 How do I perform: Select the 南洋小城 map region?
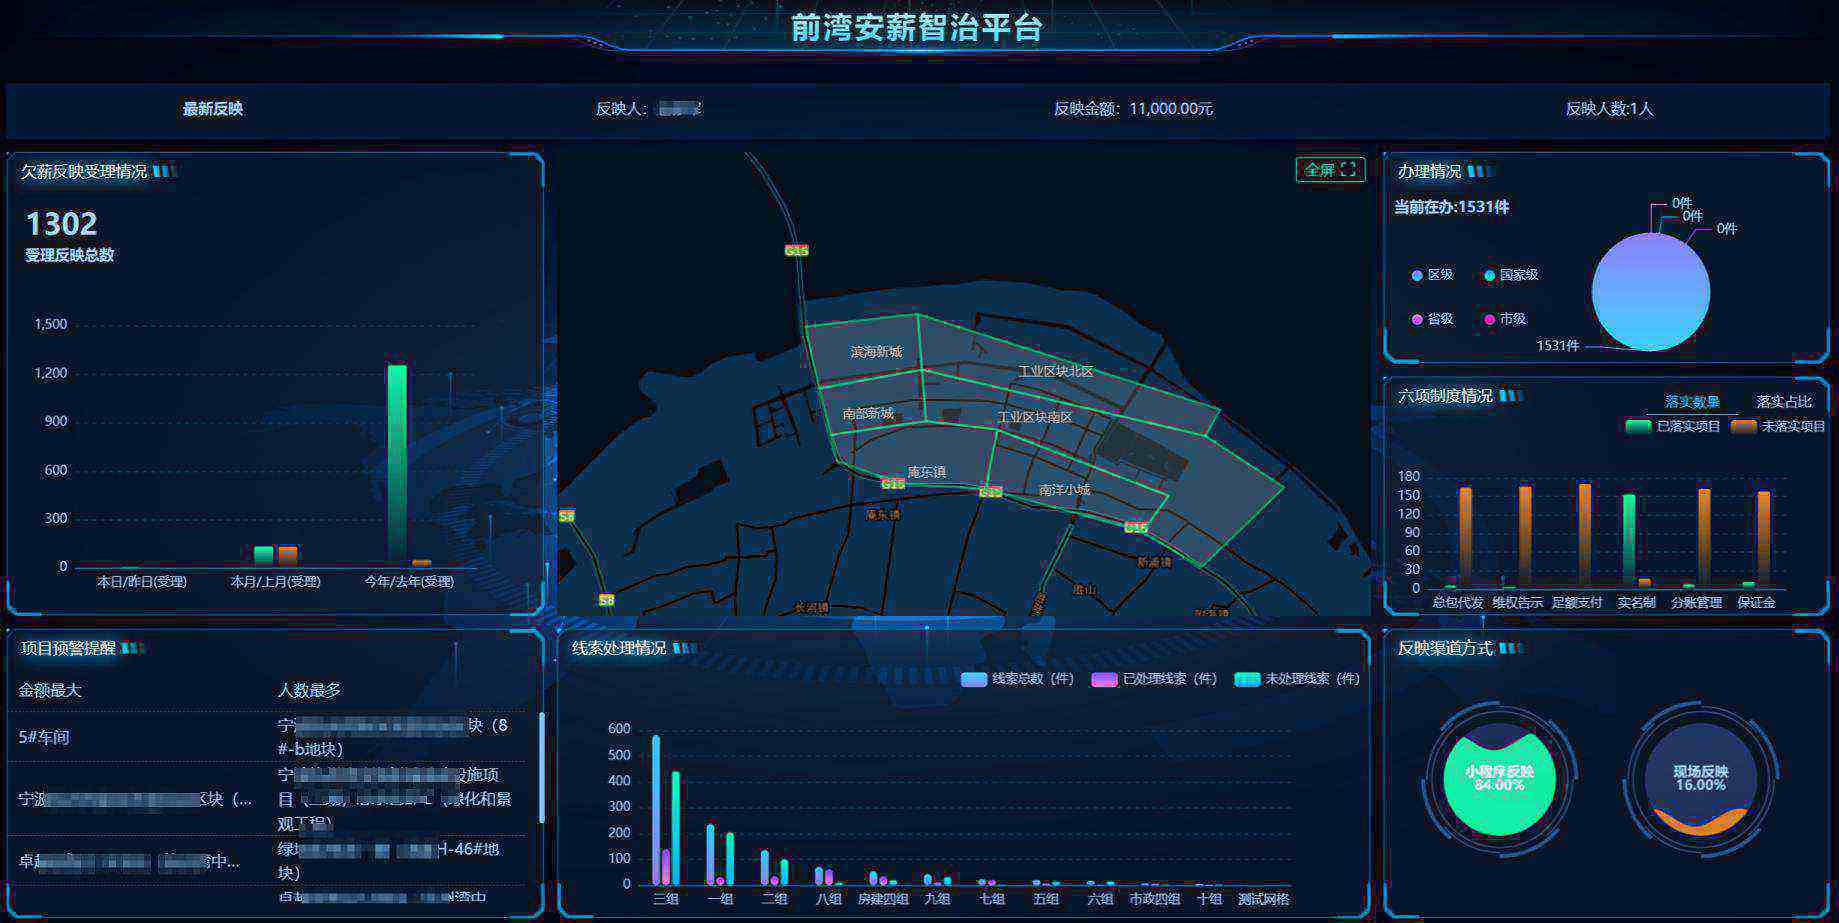pos(1064,490)
